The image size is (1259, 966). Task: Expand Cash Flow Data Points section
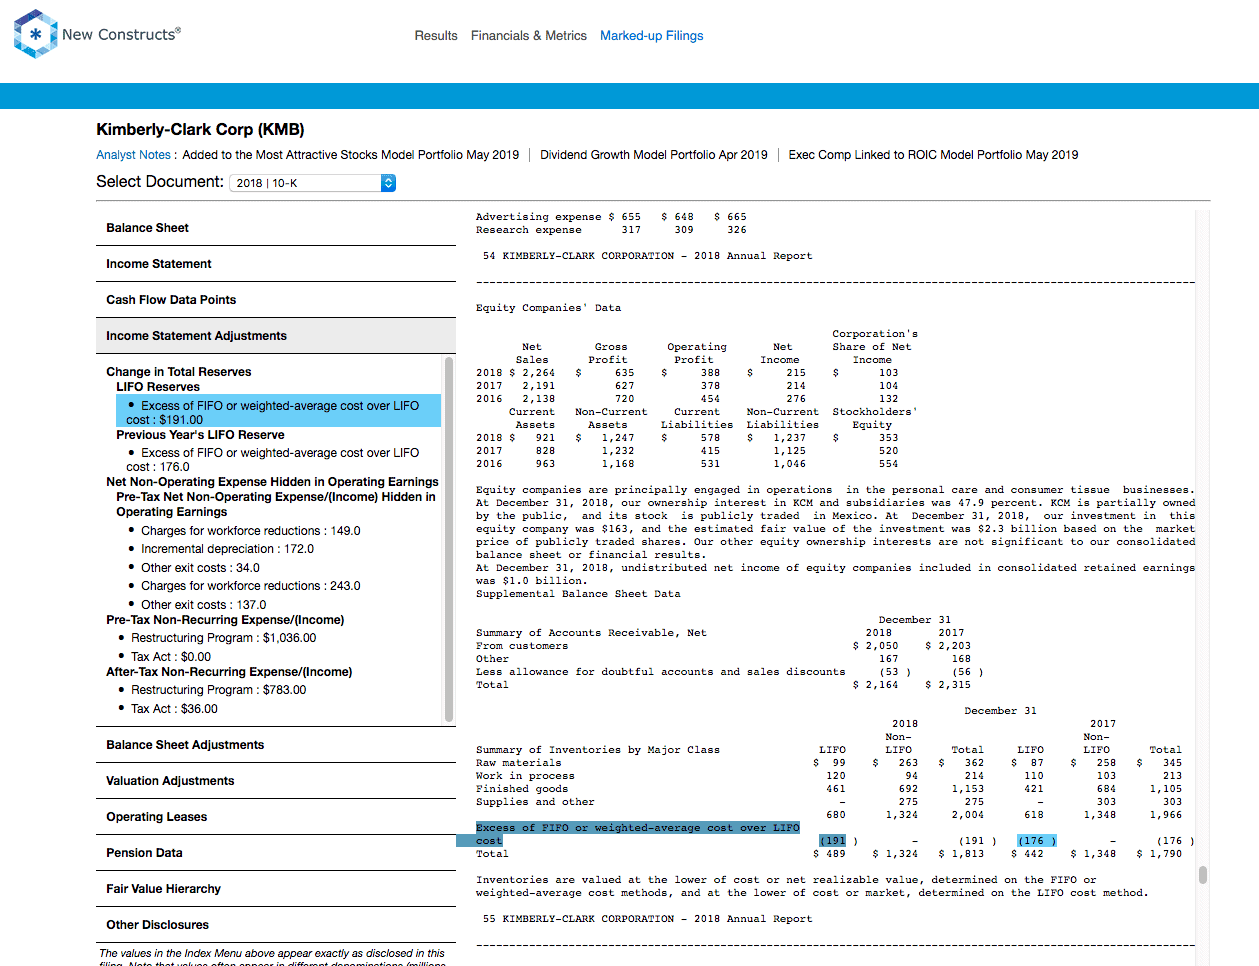click(x=276, y=300)
